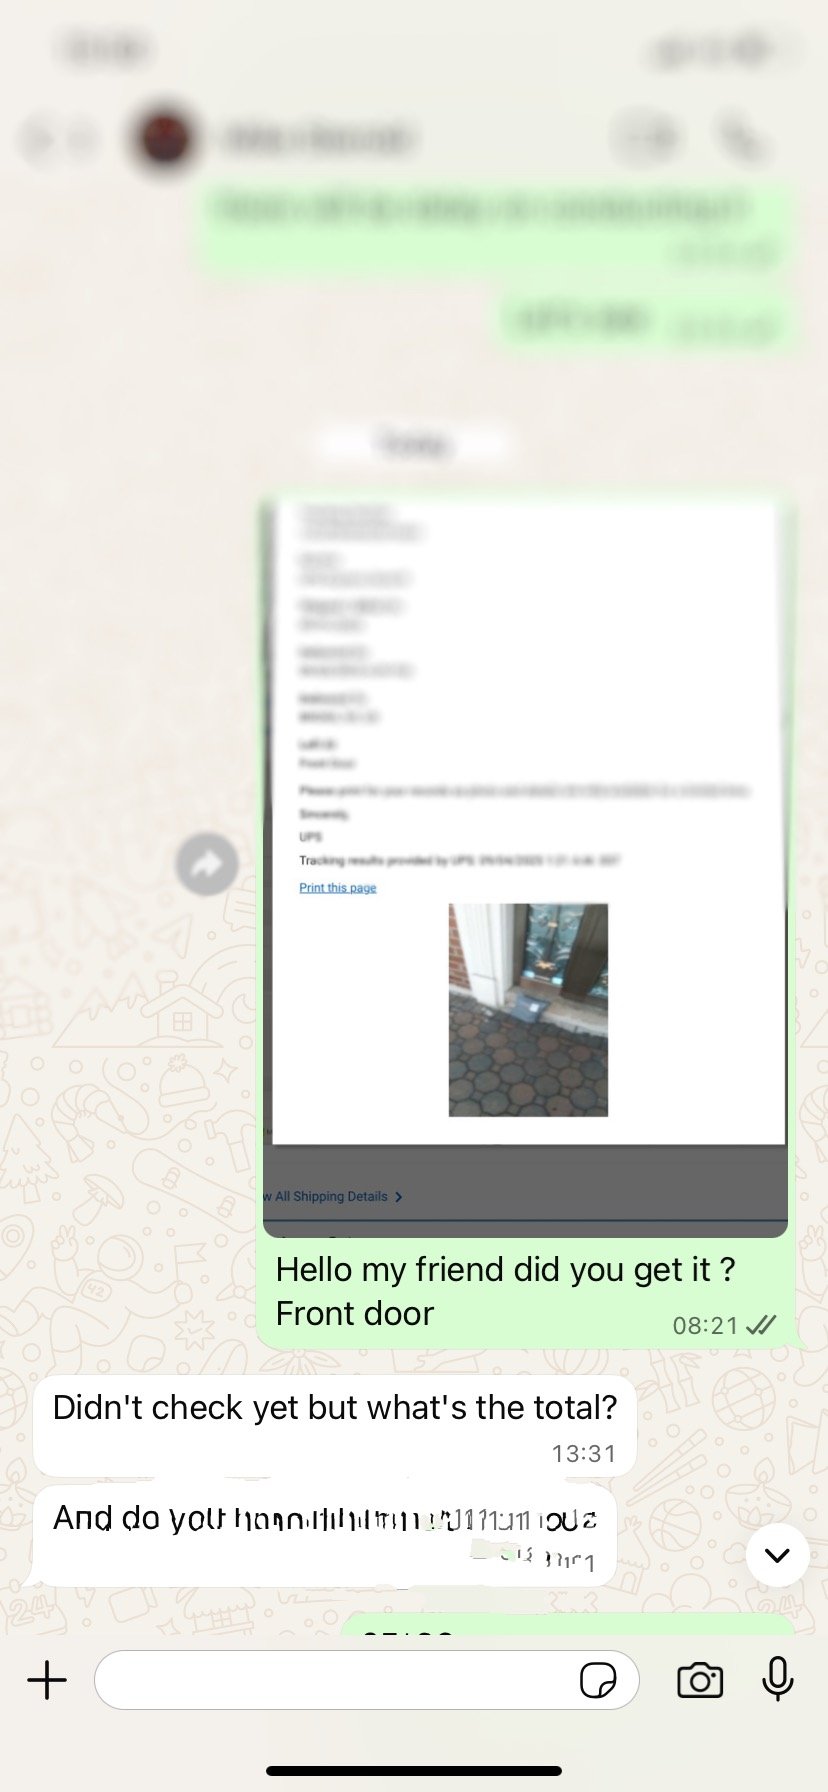Jump to latest messages with down chevron
The height and width of the screenshot is (1792, 828).
tap(777, 1555)
